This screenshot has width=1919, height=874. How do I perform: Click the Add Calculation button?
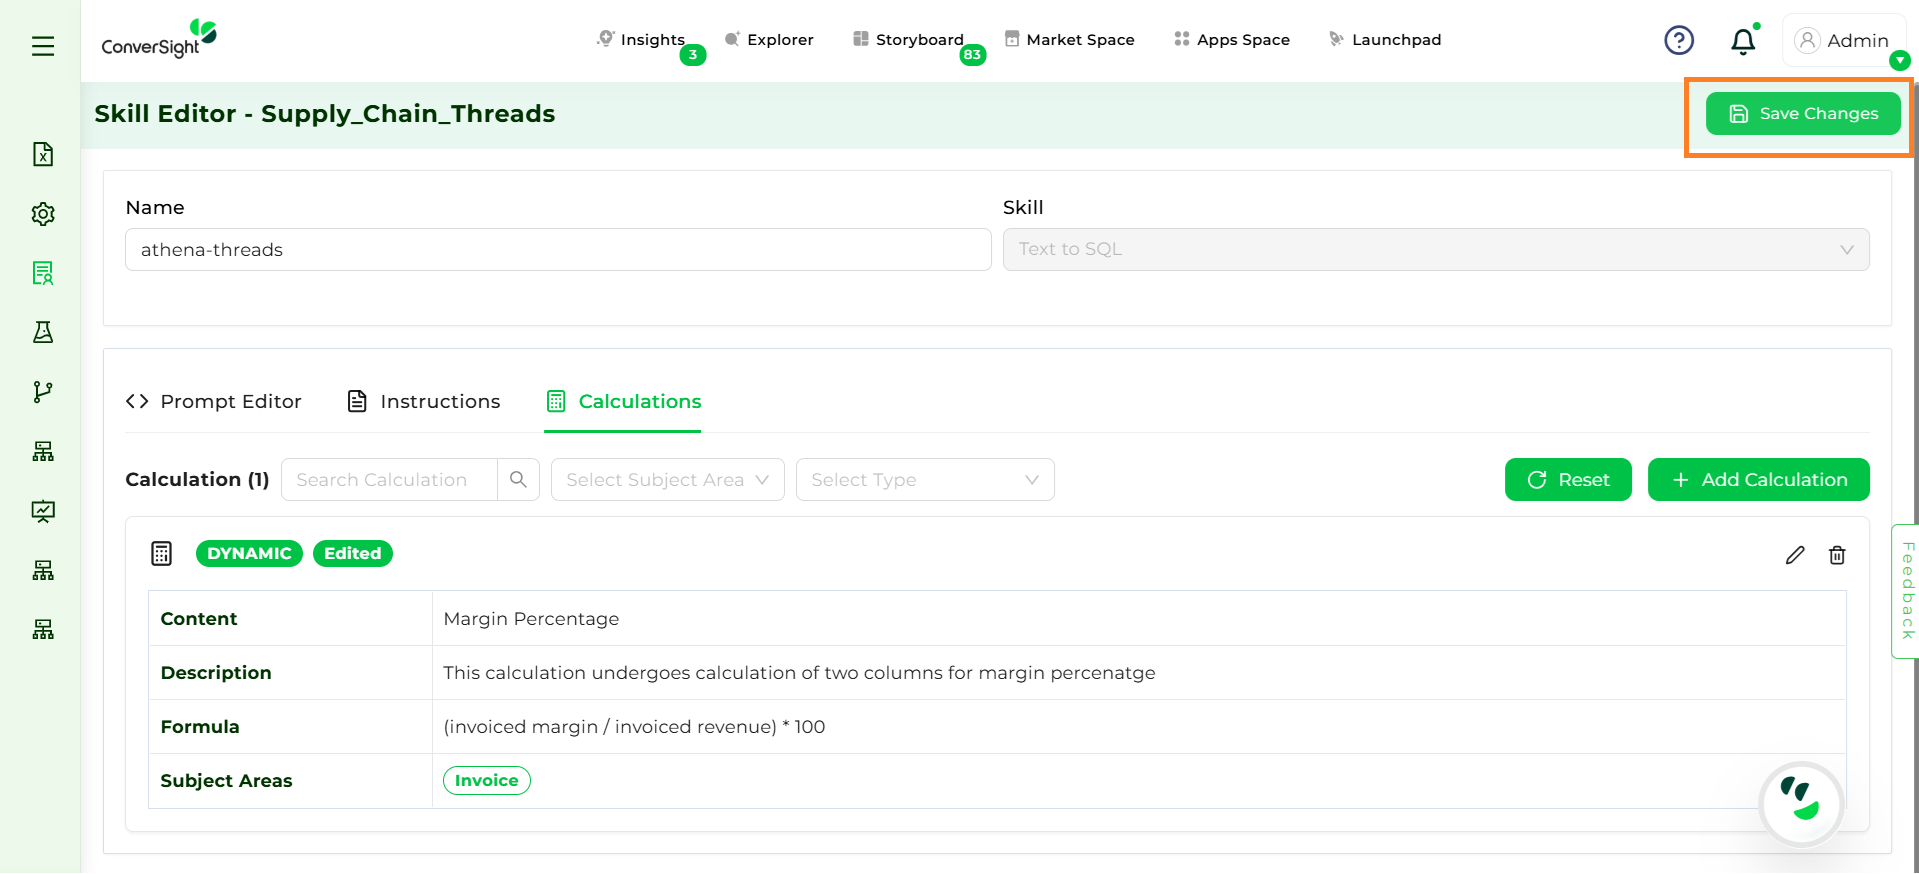pyautogui.click(x=1758, y=480)
